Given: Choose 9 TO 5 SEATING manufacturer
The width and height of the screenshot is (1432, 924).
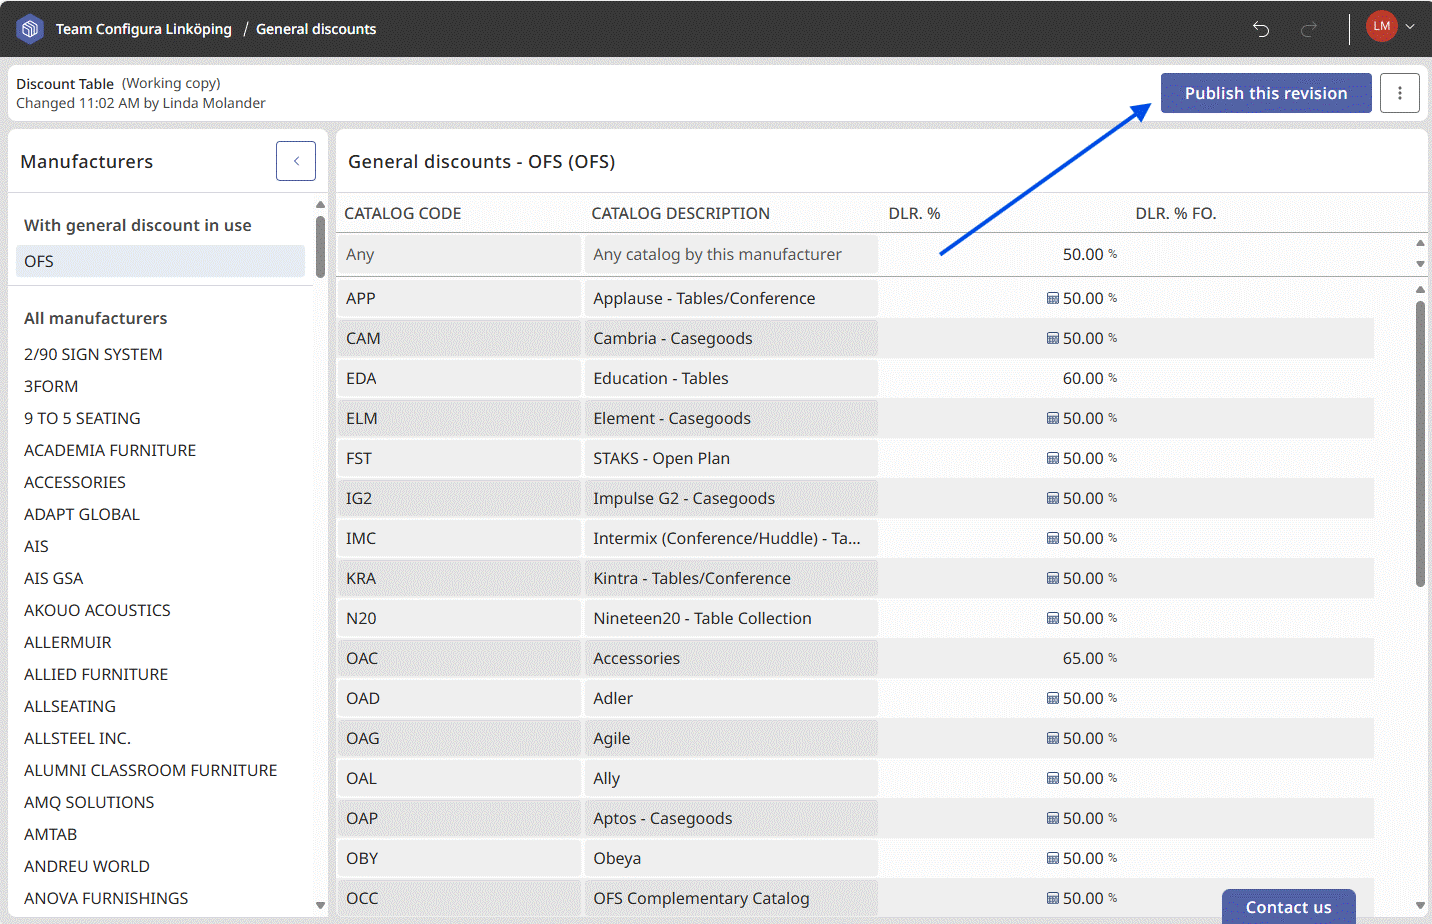Looking at the screenshot, I should [82, 418].
